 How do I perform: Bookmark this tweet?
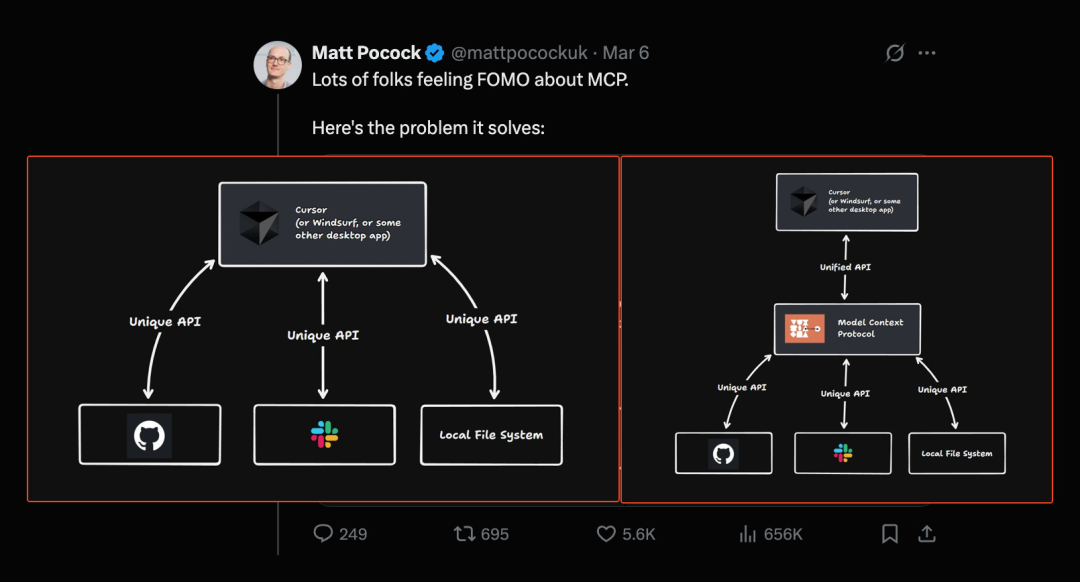890,534
